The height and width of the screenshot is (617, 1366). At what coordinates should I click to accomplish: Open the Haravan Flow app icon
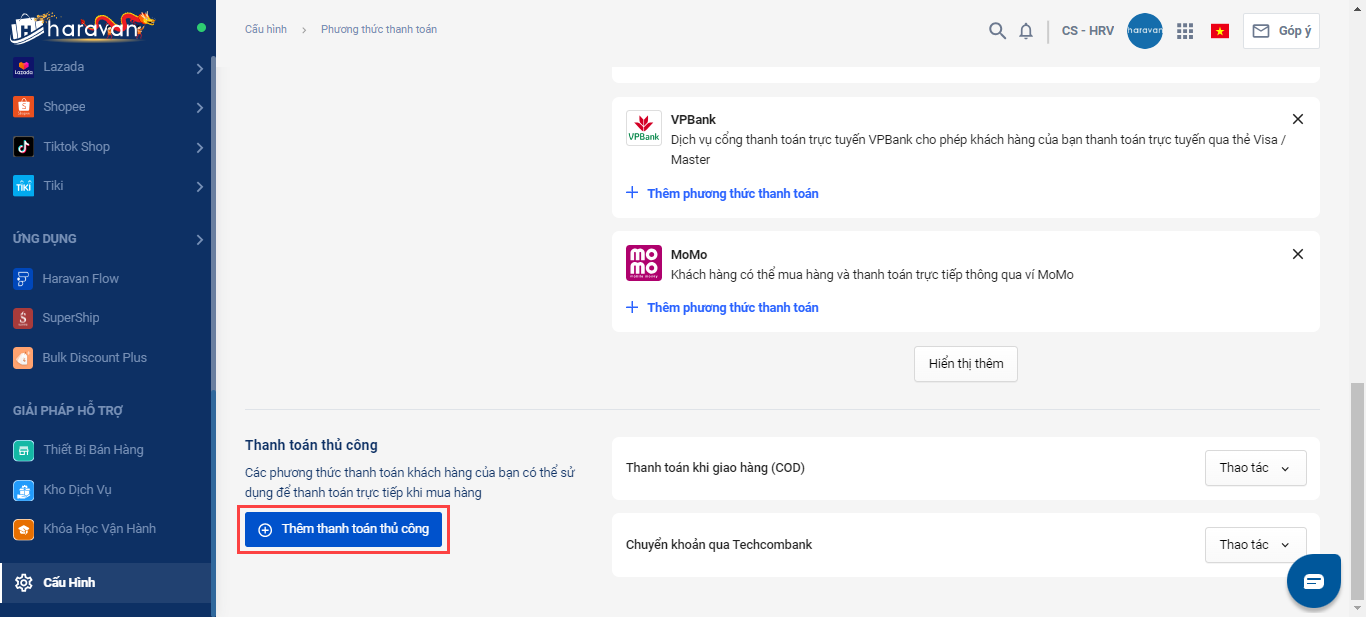(23, 279)
